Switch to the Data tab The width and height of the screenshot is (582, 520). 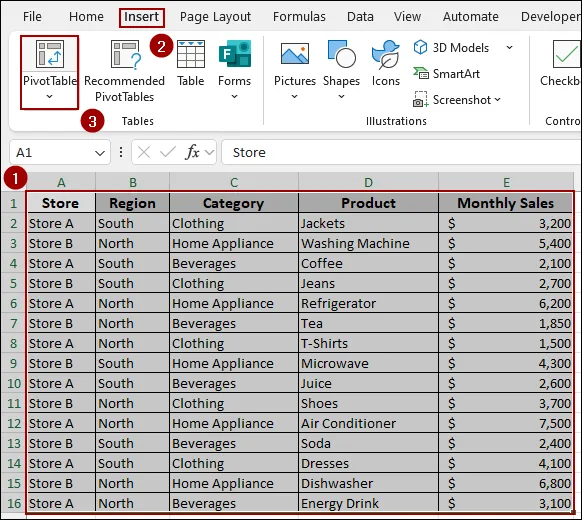(360, 17)
